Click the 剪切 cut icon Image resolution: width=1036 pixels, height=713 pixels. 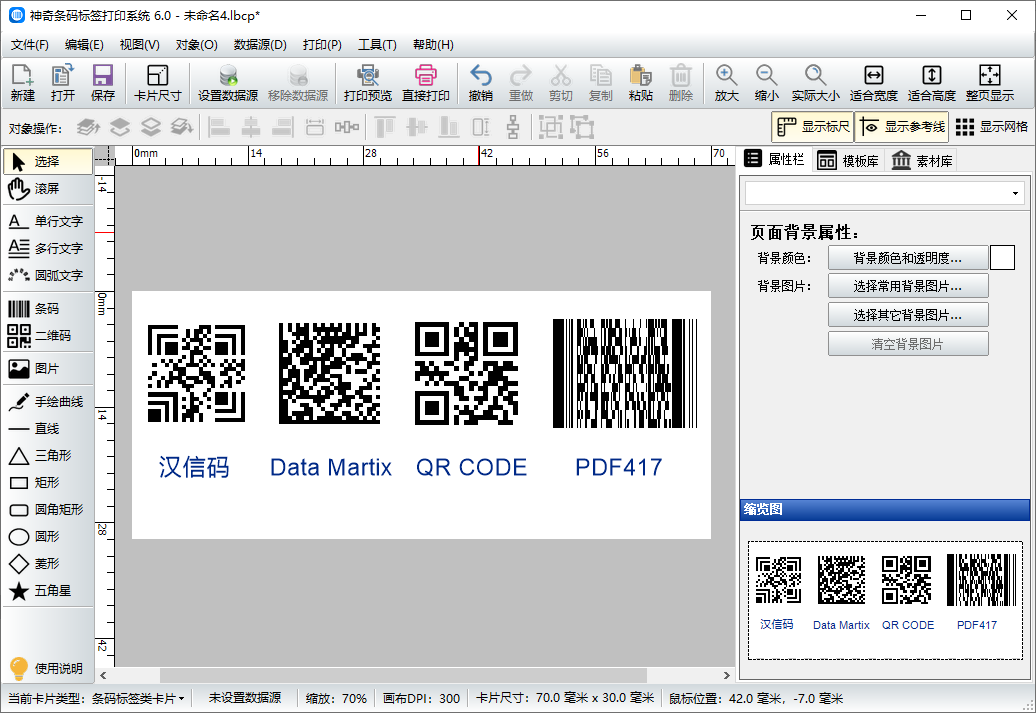(x=560, y=83)
